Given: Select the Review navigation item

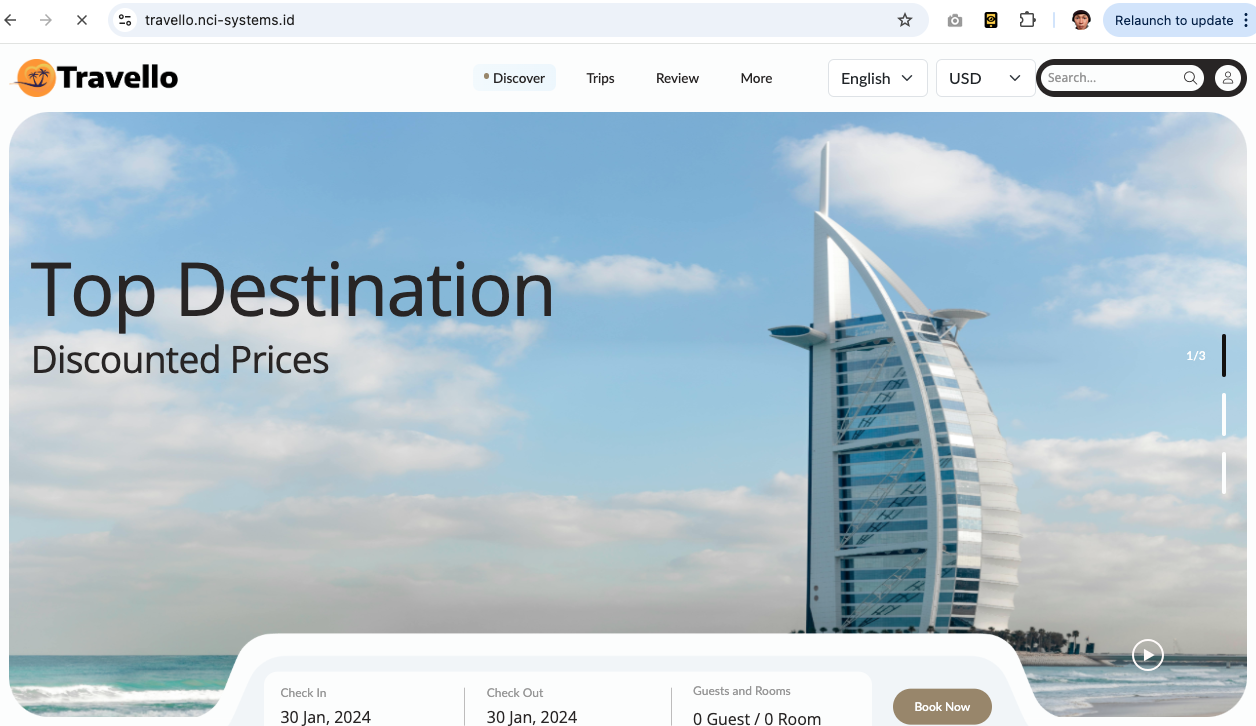Looking at the screenshot, I should [x=677, y=78].
